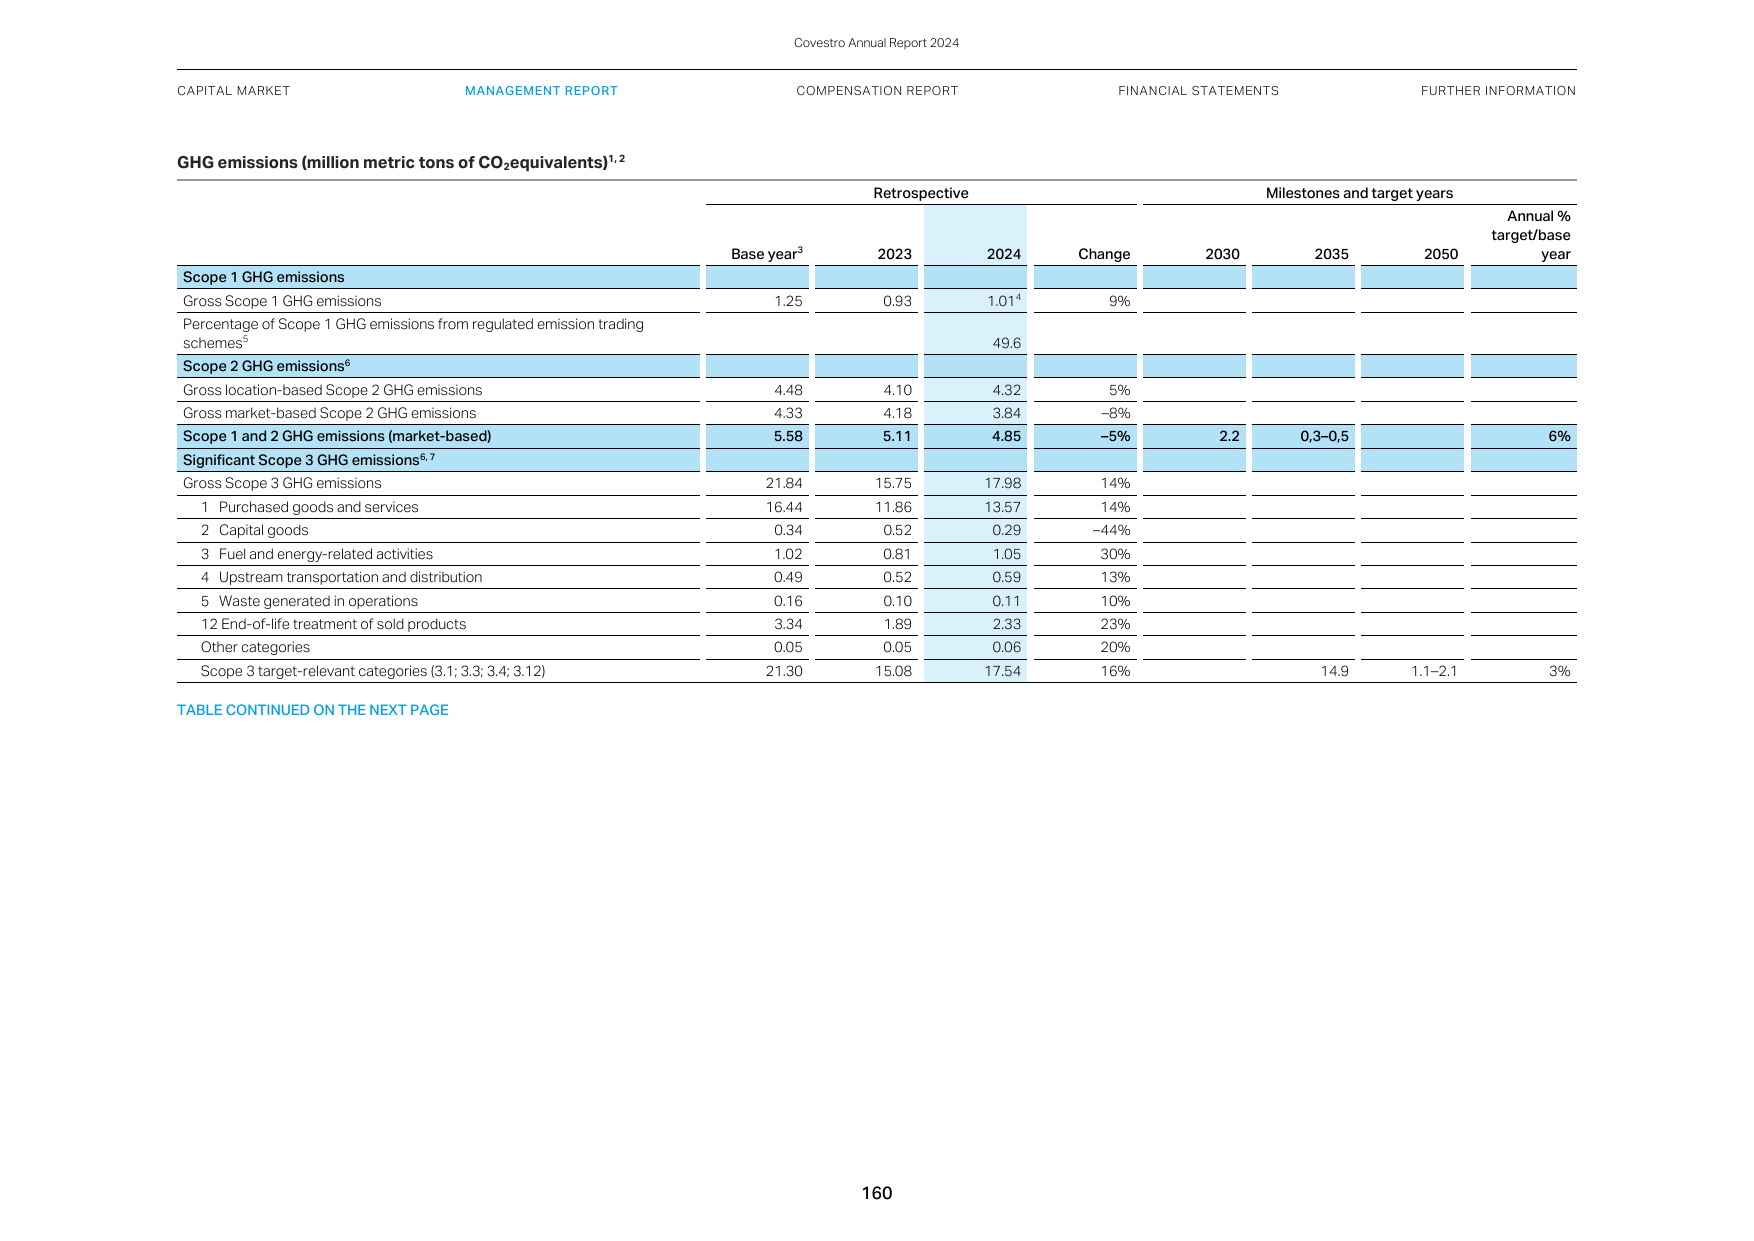Go to the Compensation Report section
The height and width of the screenshot is (1241, 1754).
pyautogui.click(x=877, y=91)
